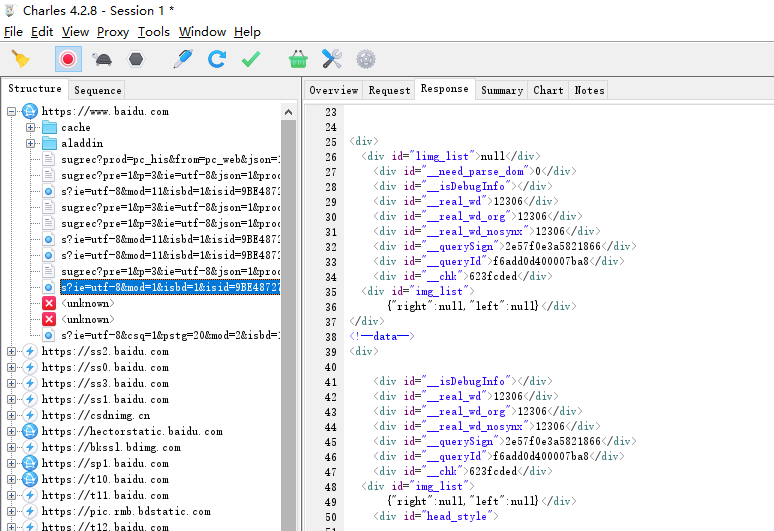Click the __querySign line 32 in response
774x531 pixels.
click(504, 246)
